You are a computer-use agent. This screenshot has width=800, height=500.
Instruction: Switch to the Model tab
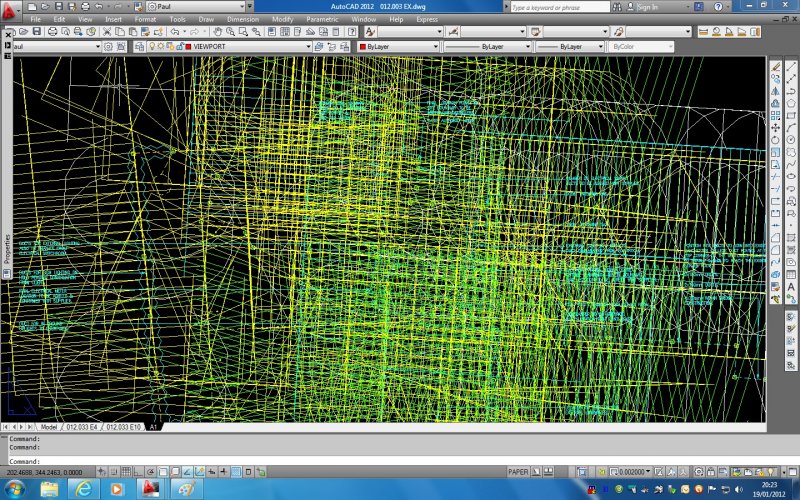click(x=48, y=427)
